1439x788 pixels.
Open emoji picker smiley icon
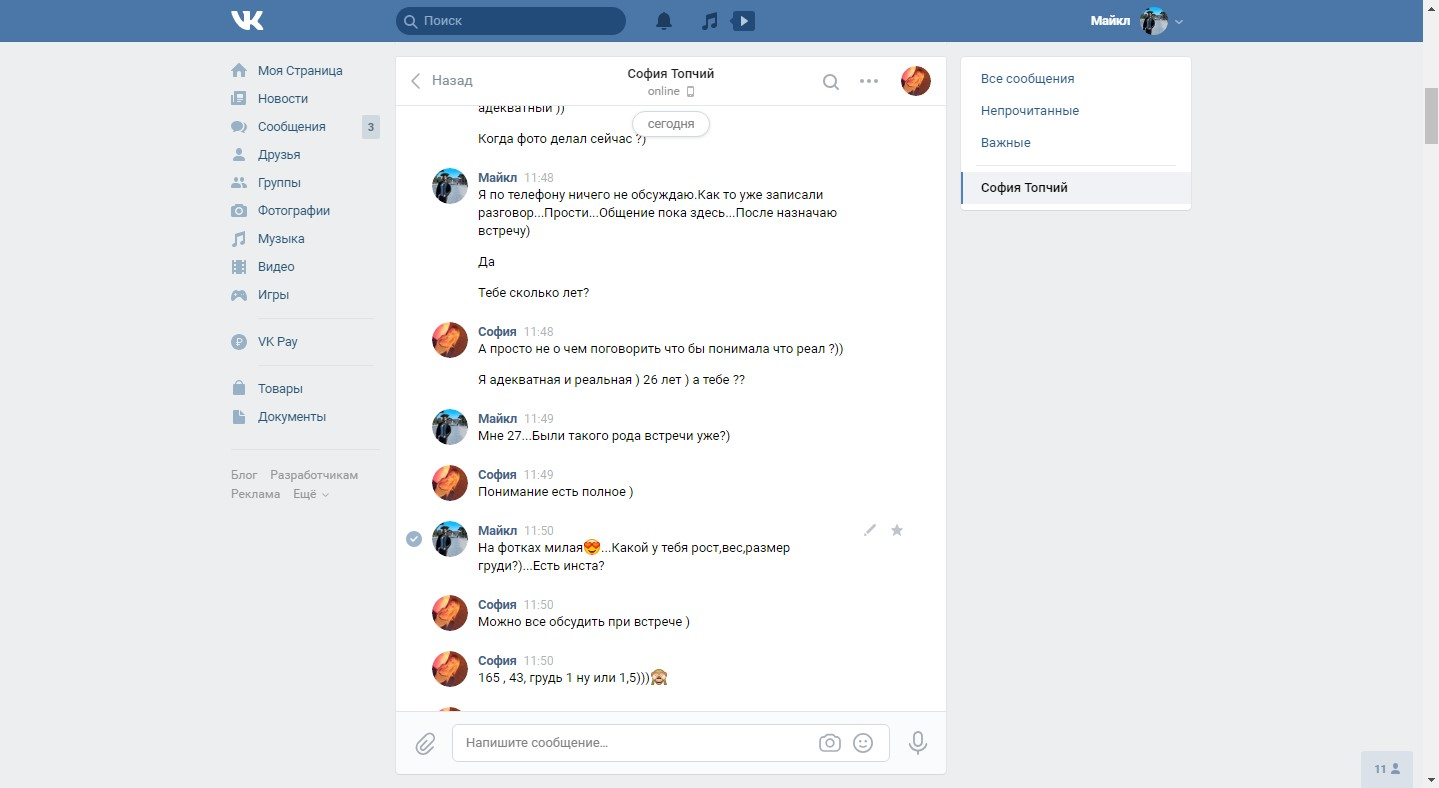(x=863, y=743)
